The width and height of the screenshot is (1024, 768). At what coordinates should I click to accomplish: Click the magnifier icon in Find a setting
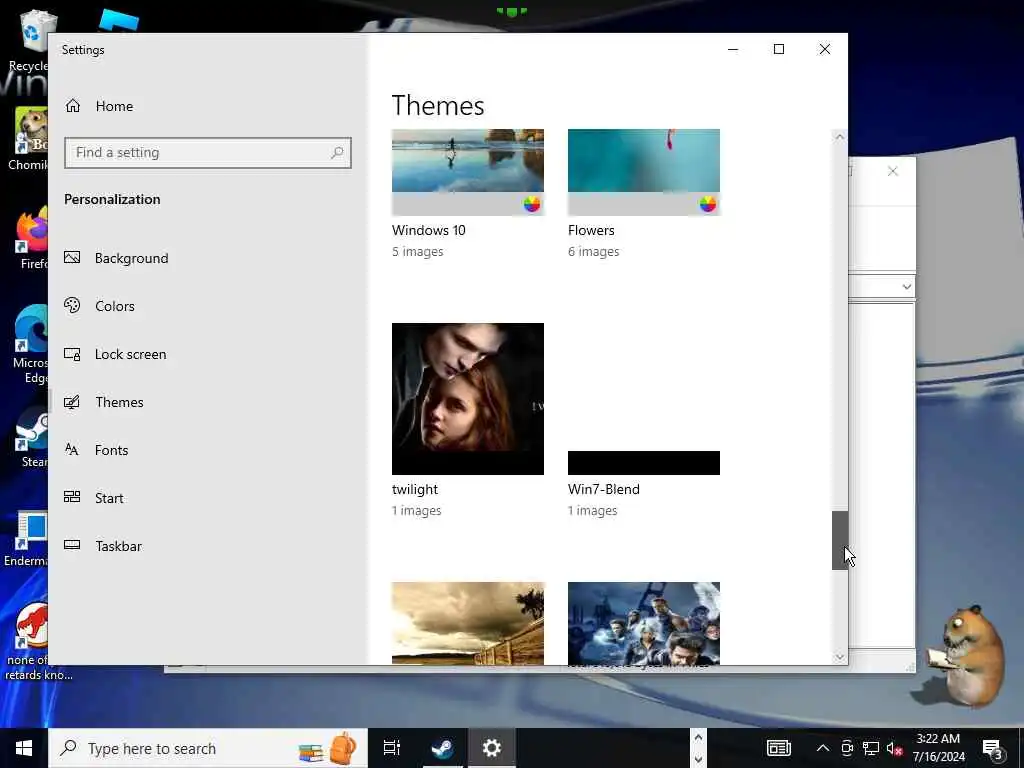[337, 153]
